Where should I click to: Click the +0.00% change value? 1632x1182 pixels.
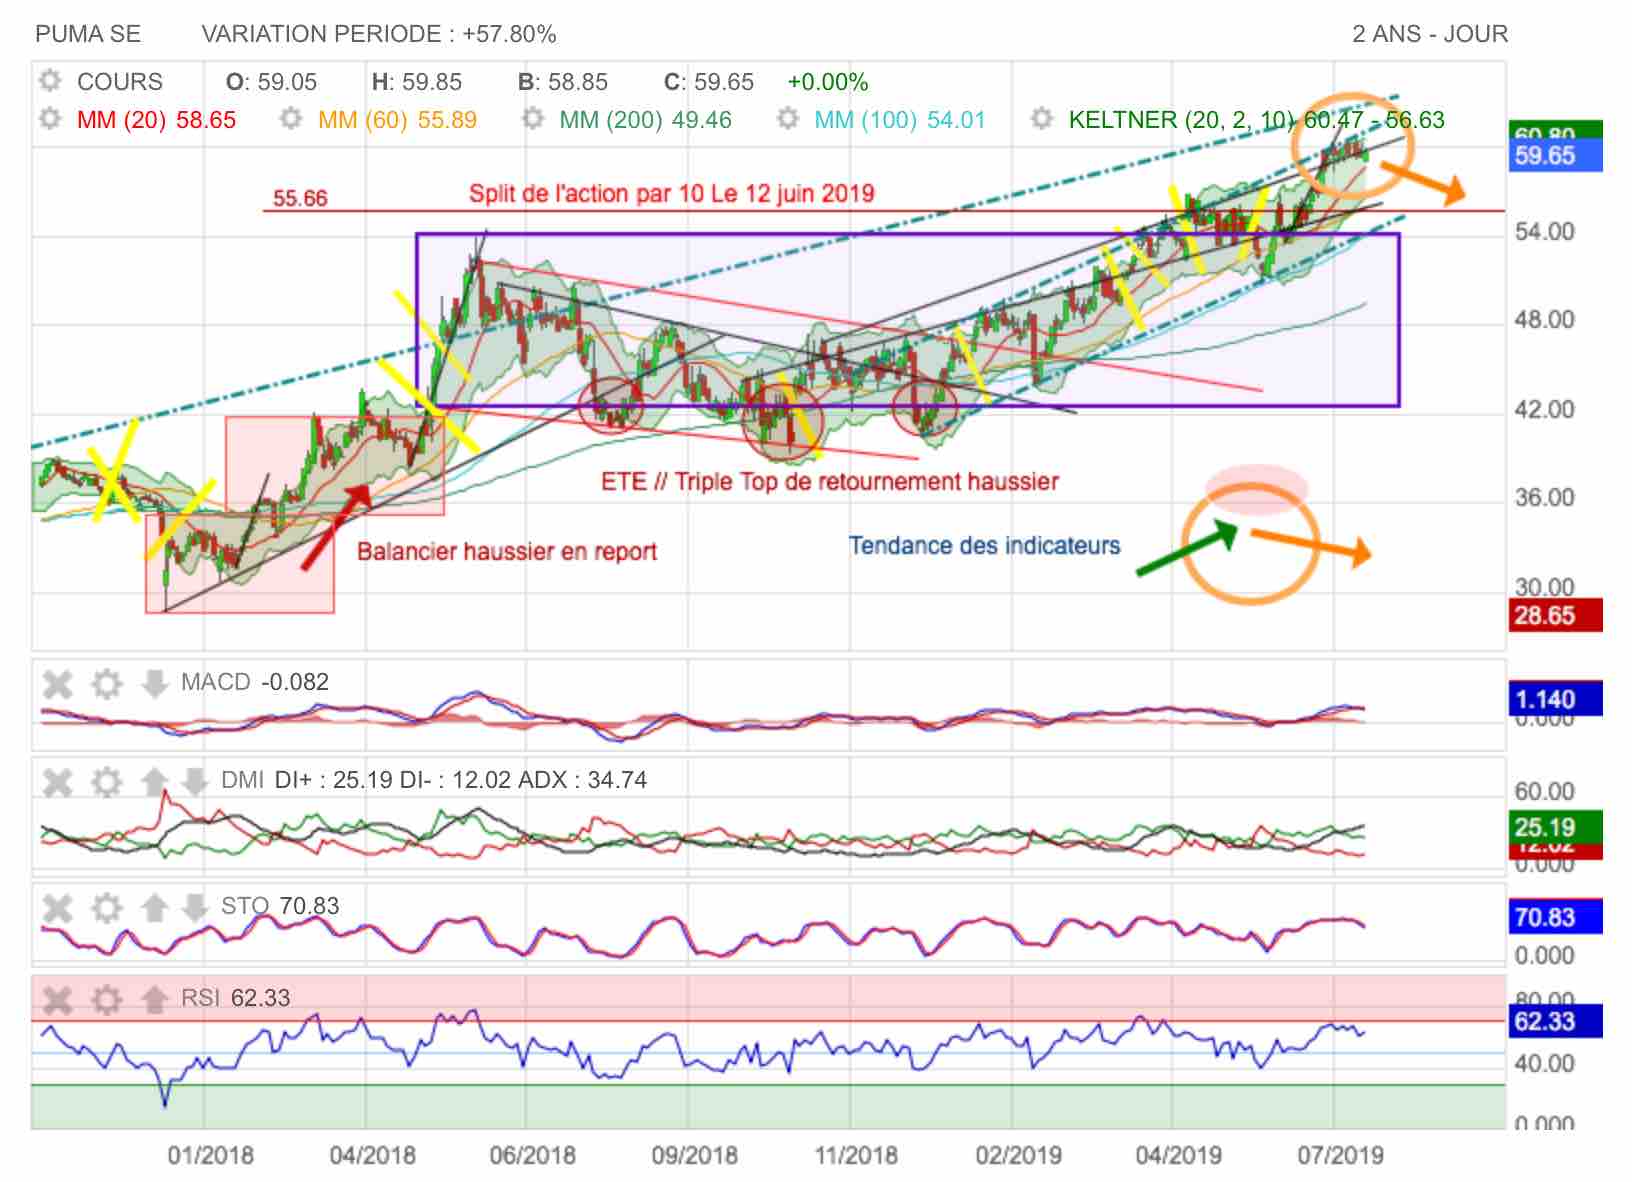(x=828, y=82)
